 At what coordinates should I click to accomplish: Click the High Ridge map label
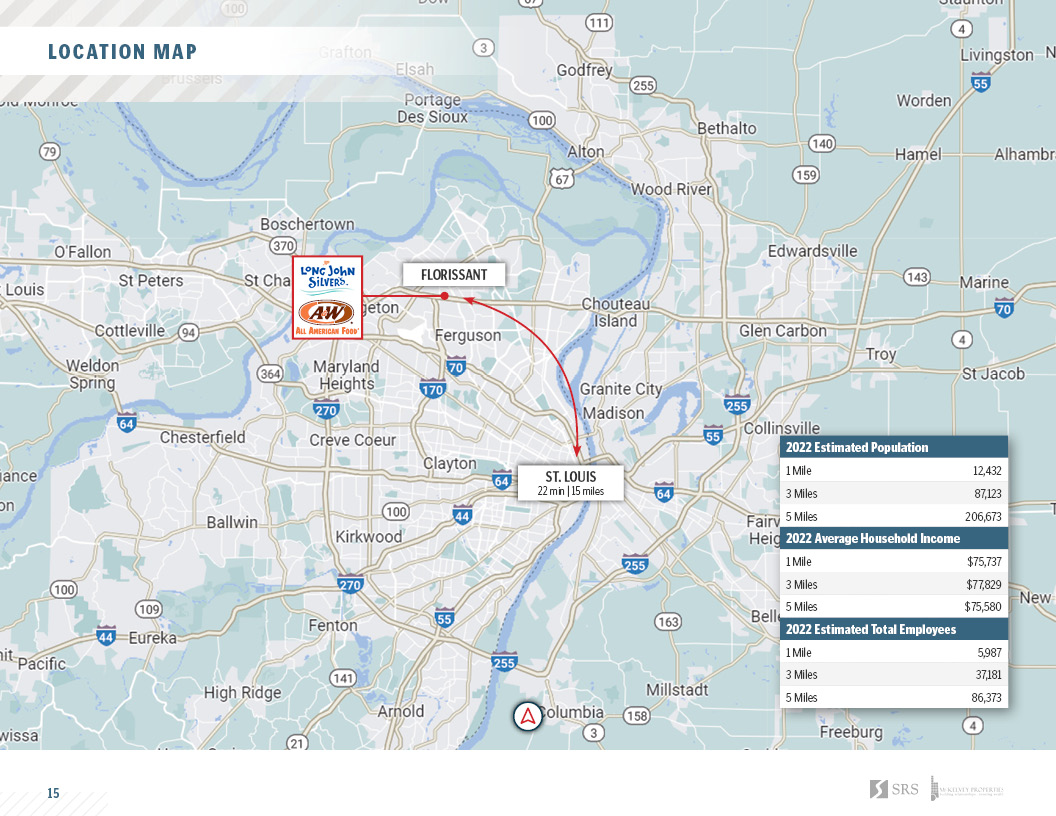242,693
